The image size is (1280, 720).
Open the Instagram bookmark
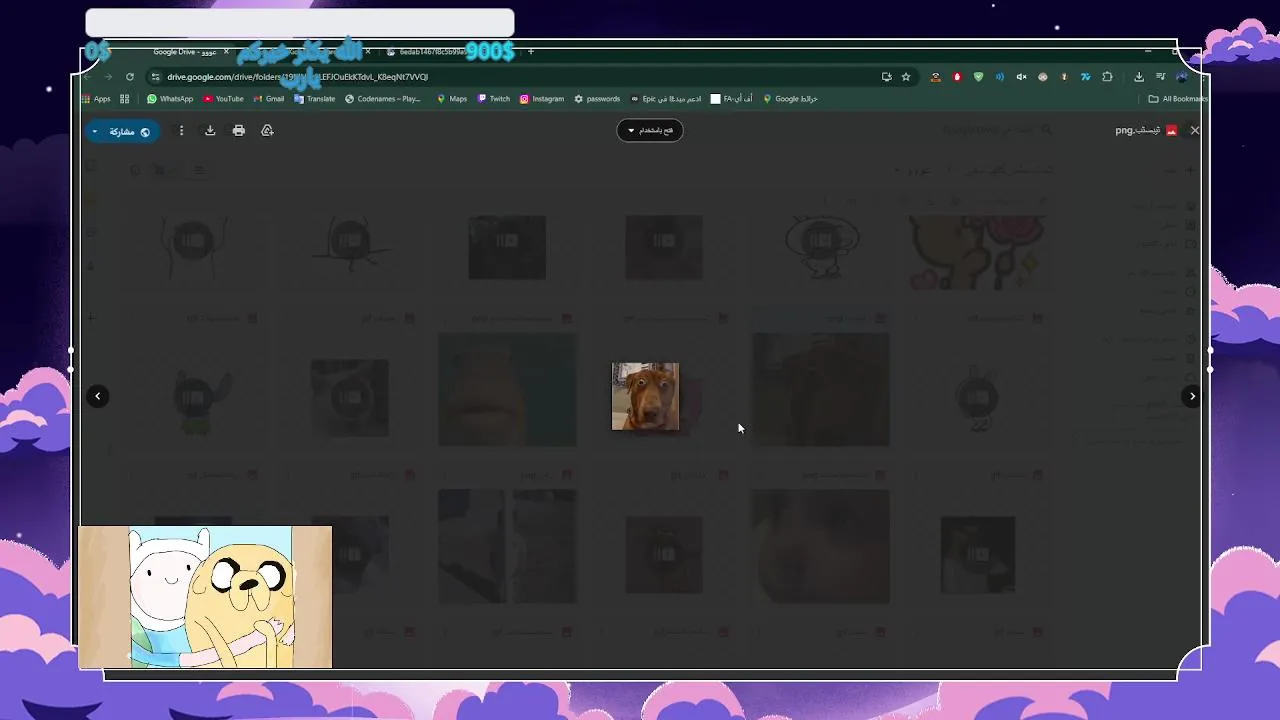tap(542, 99)
